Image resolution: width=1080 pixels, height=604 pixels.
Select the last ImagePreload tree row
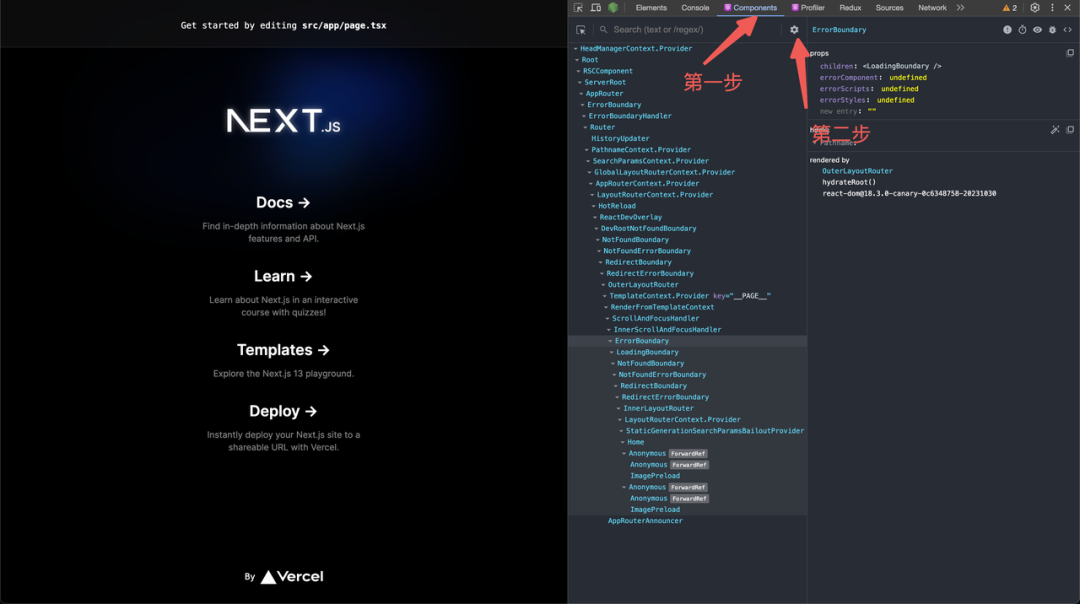tap(687, 510)
